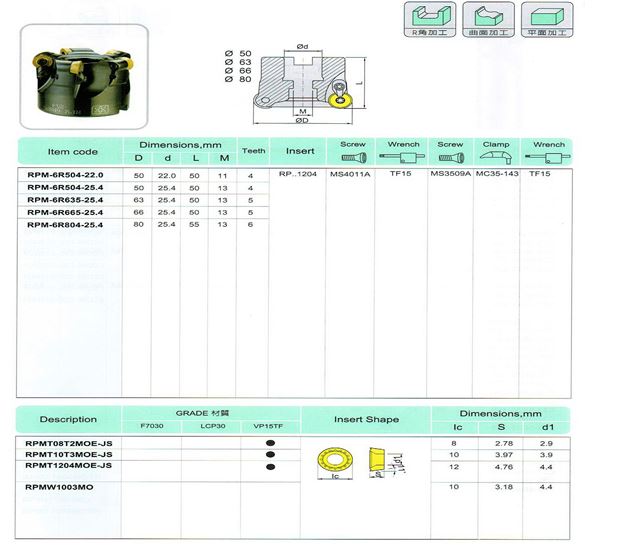This screenshot has height=552, width=632.
Task: Select item code RPM-6R504-22.0
Action: click(65, 175)
